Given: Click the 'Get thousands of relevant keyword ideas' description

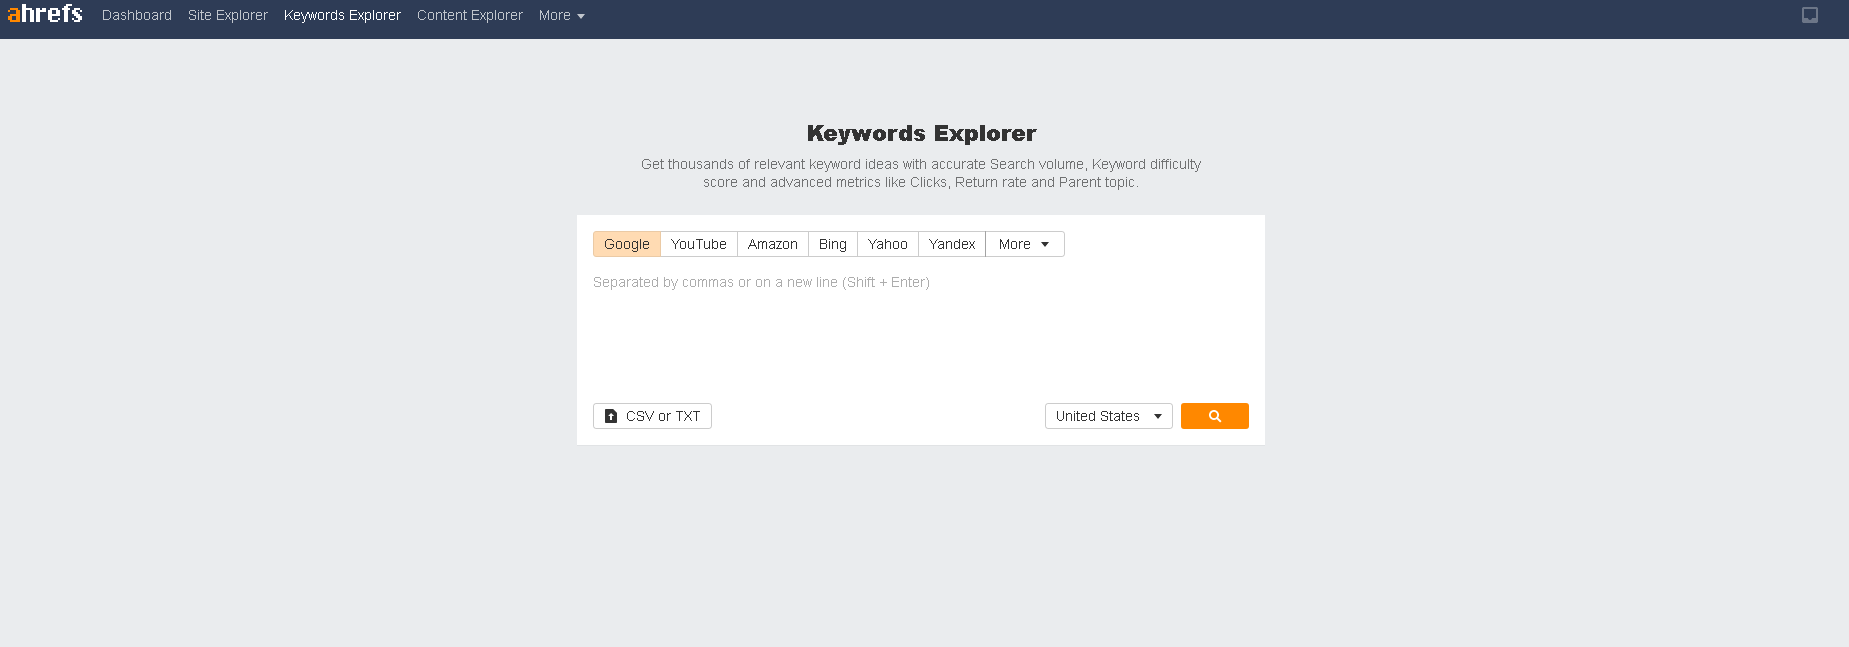Looking at the screenshot, I should click(921, 173).
